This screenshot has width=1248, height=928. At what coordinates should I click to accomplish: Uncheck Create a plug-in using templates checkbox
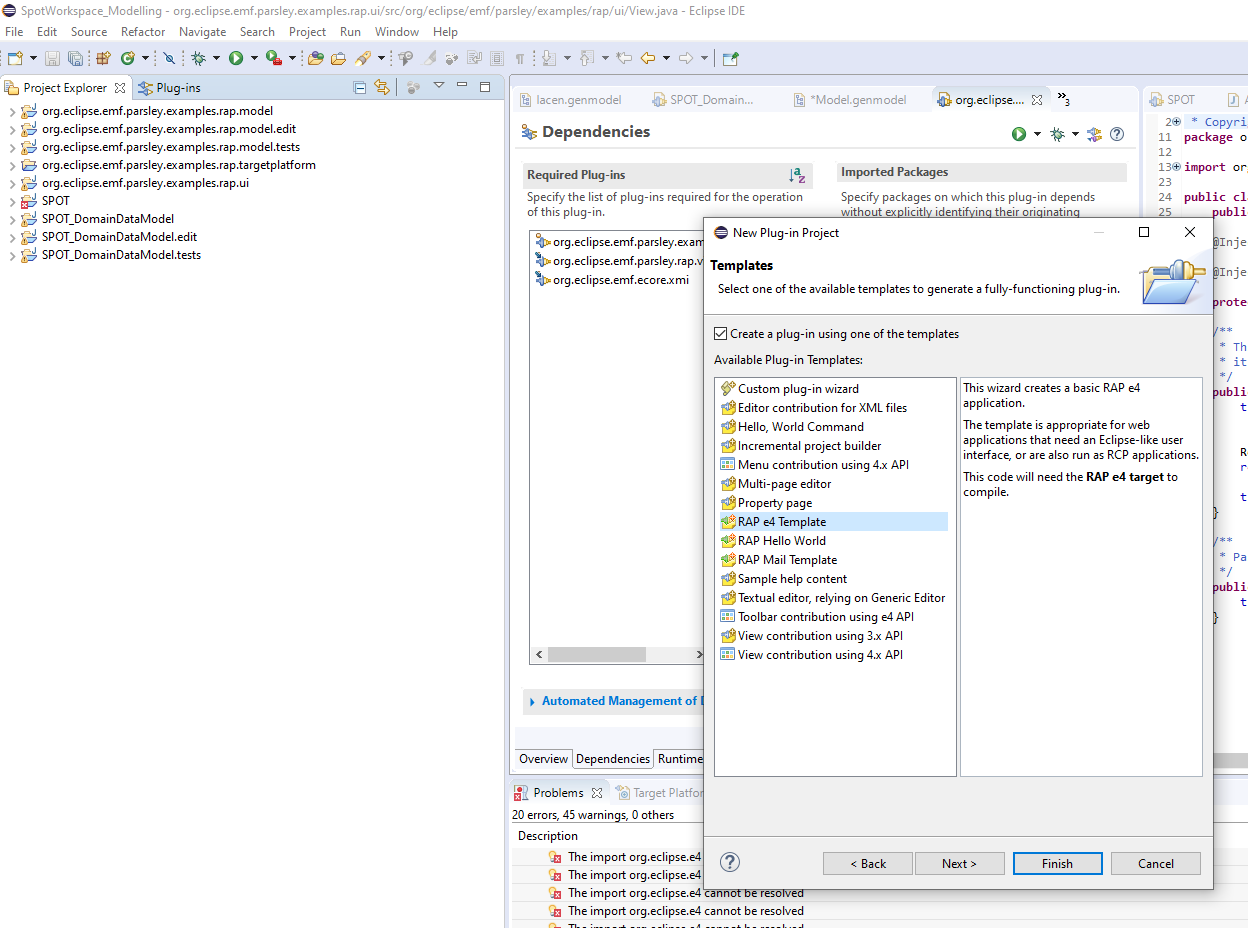click(x=721, y=334)
